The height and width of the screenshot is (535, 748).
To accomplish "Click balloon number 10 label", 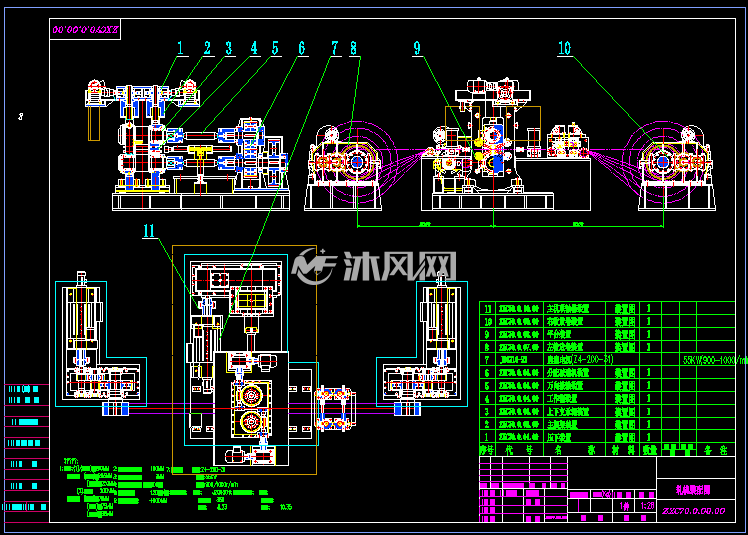I will (x=564, y=48).
